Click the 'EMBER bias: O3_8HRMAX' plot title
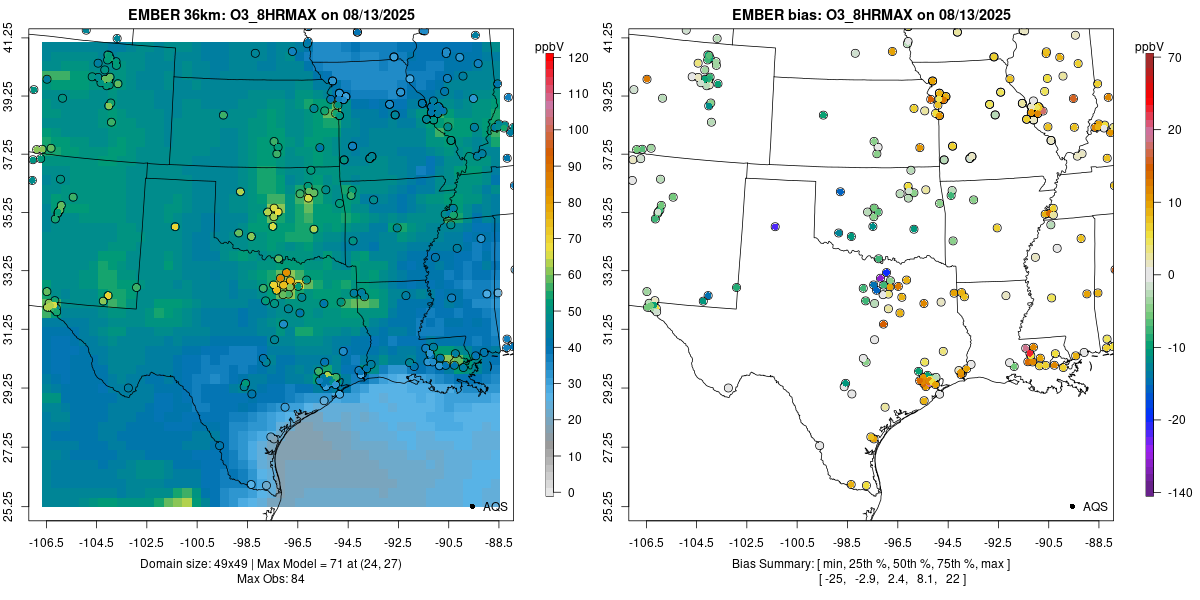This screenshot has height=600, width=1200. point(871,15)
